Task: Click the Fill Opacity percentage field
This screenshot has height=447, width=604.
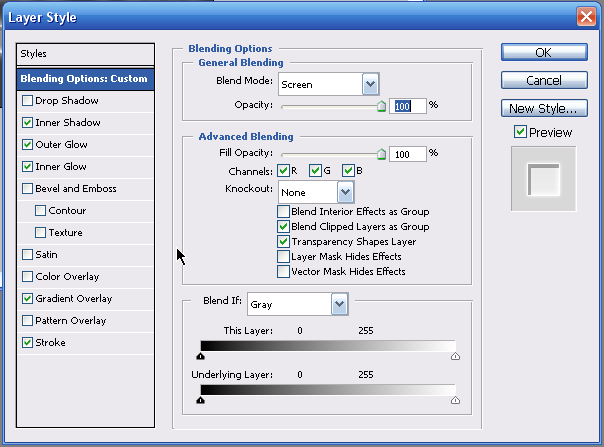Action: coord(407,154)
